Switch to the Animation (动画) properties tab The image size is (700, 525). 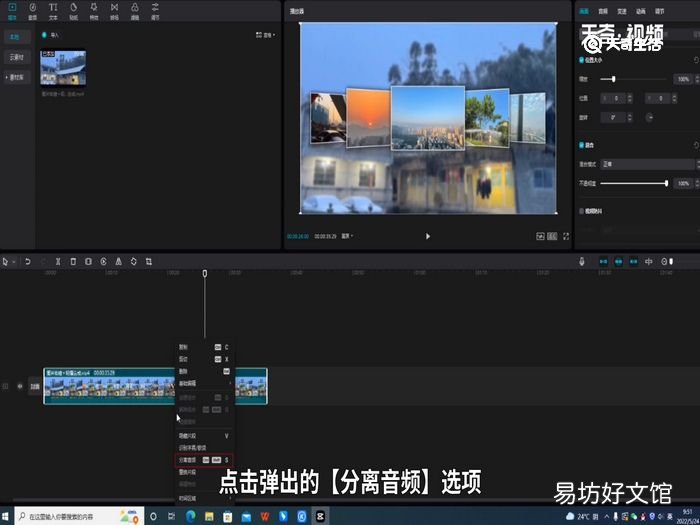(x=641, y=11)
